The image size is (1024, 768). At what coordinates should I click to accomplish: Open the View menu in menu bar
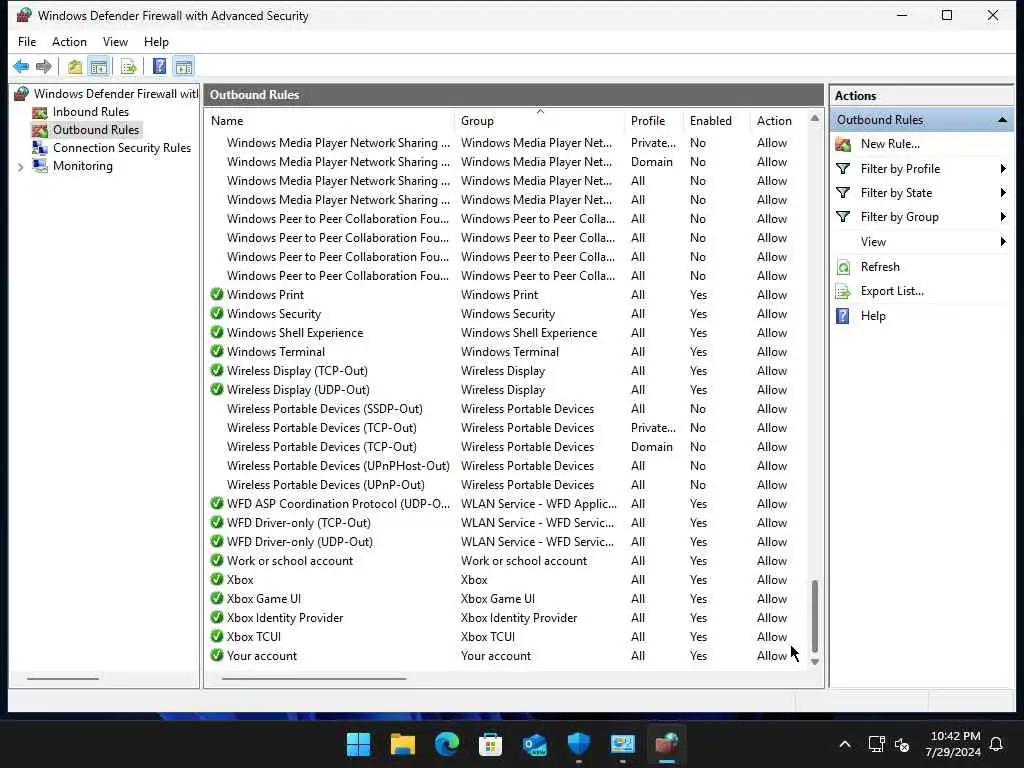(115, 42)
